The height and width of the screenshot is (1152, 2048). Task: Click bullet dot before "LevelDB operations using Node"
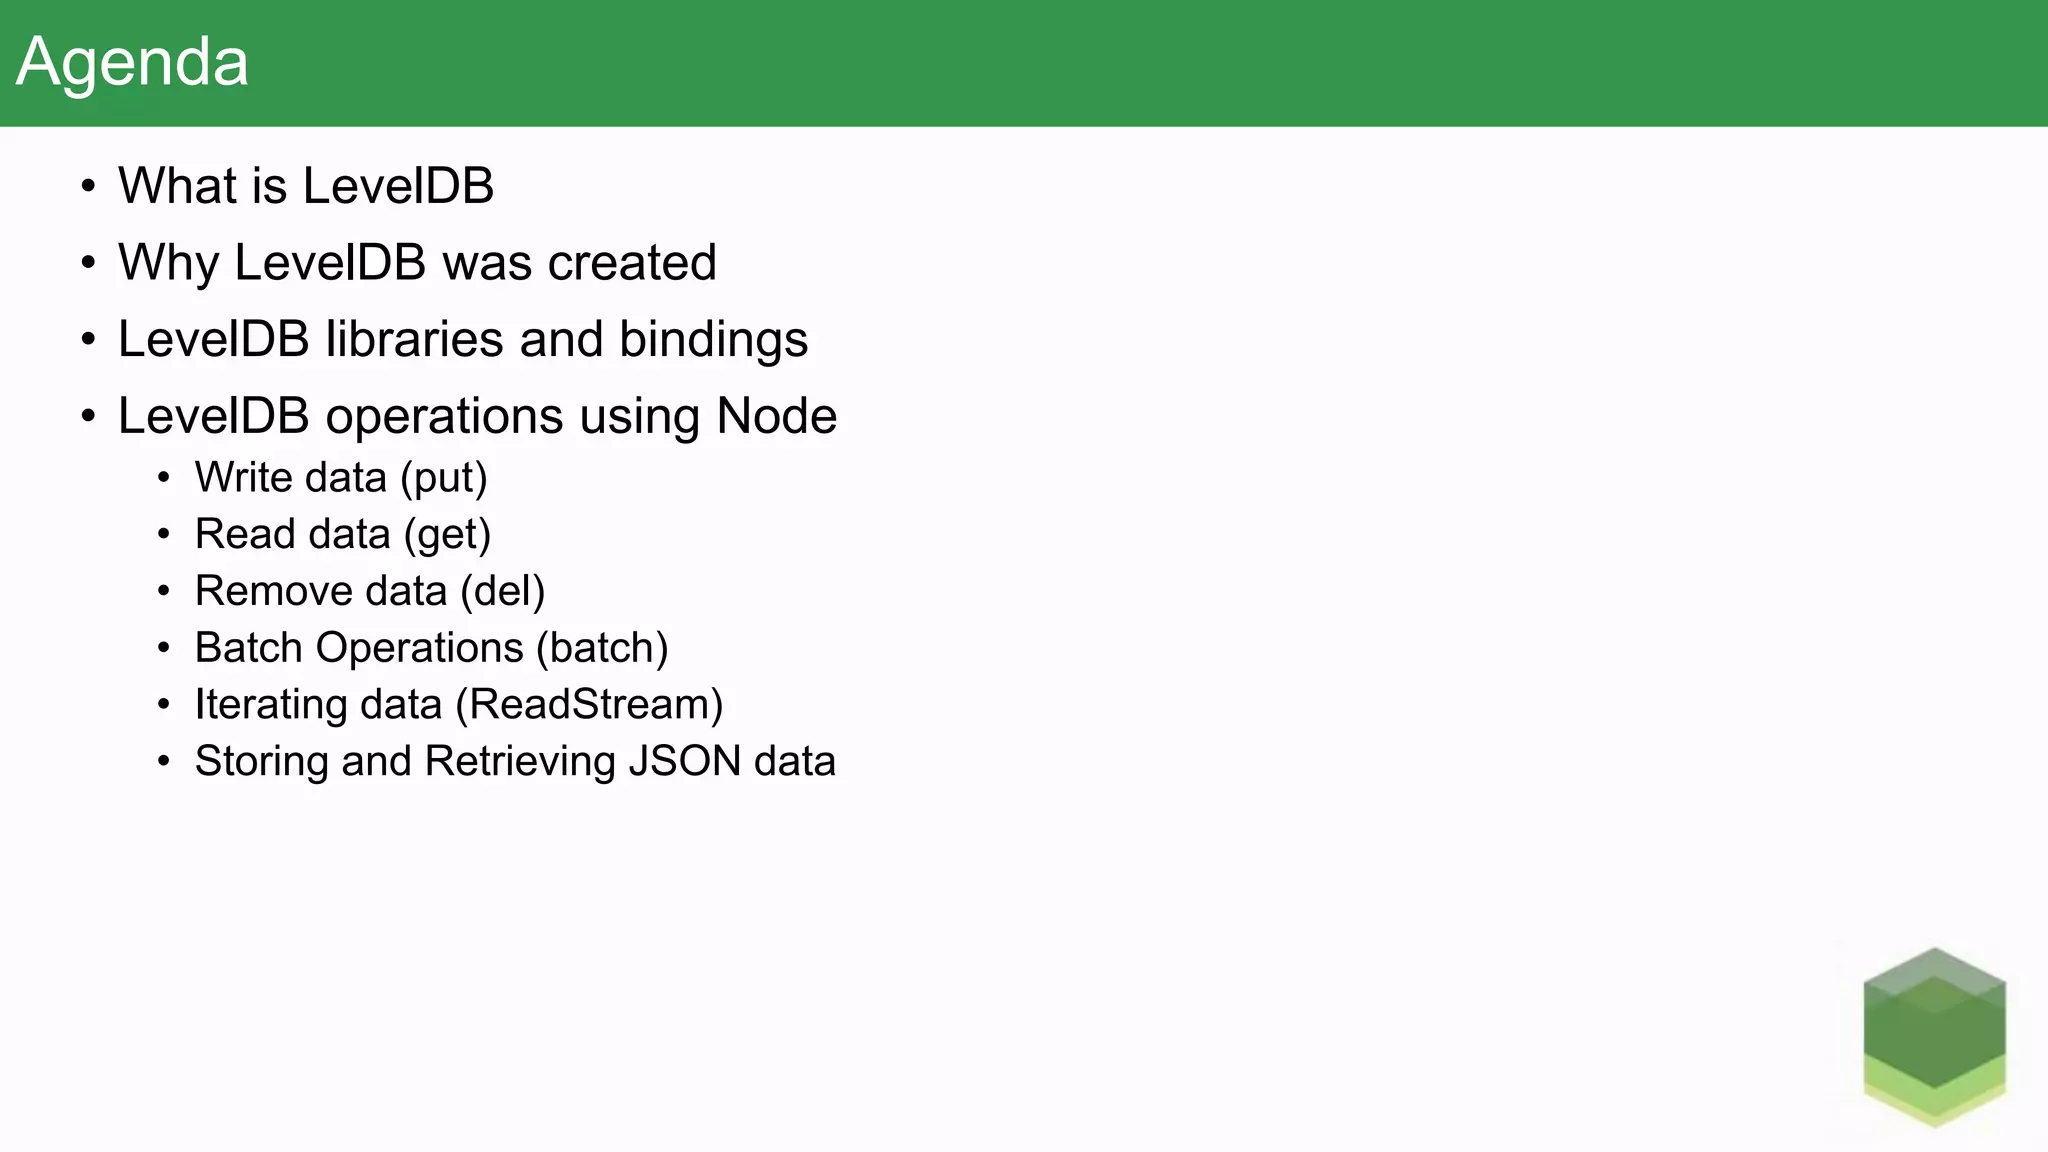[x=89, y=416]
